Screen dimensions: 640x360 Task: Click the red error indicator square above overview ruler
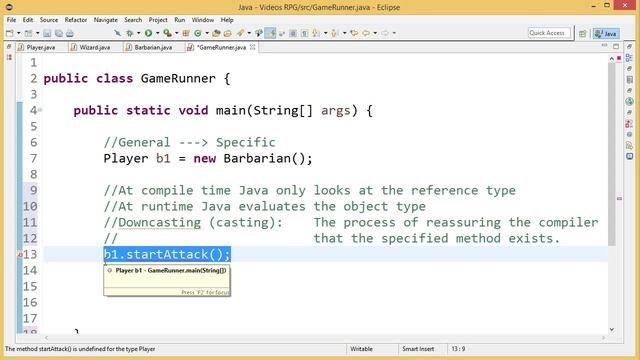click(619, 59)
